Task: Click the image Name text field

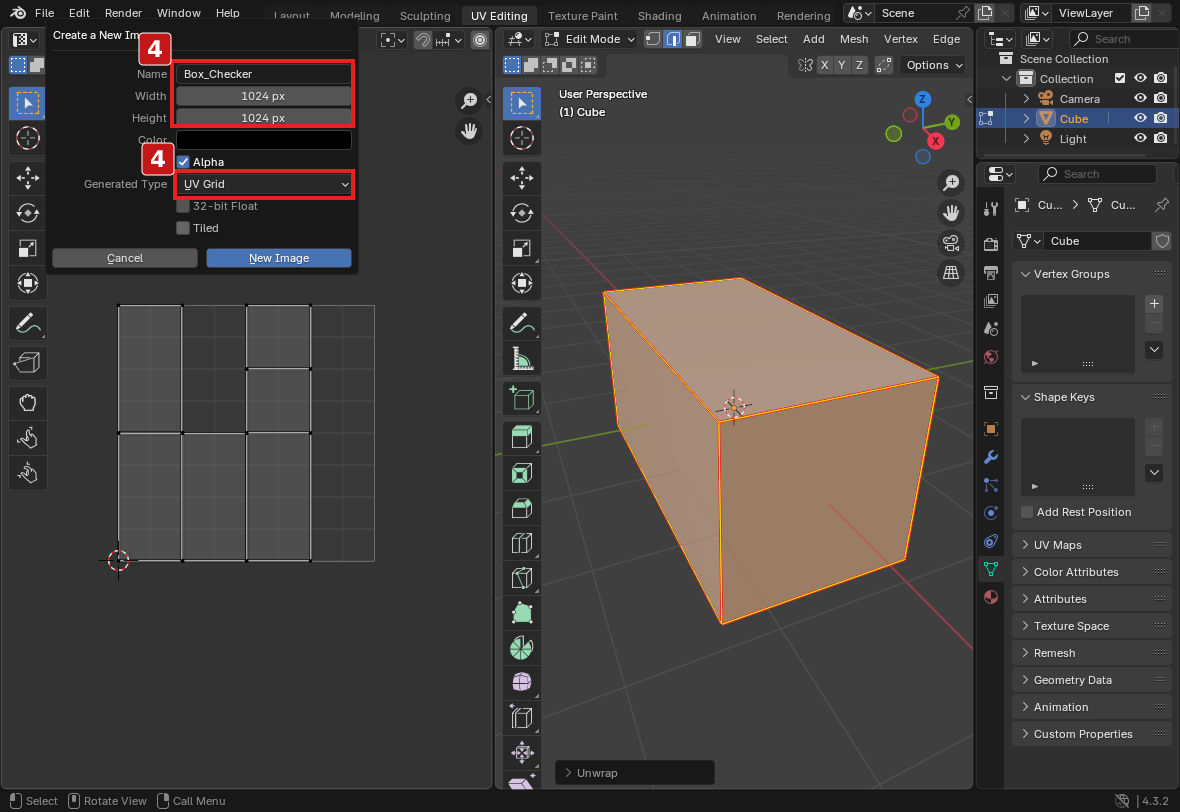Action: (x=263, y=74)
